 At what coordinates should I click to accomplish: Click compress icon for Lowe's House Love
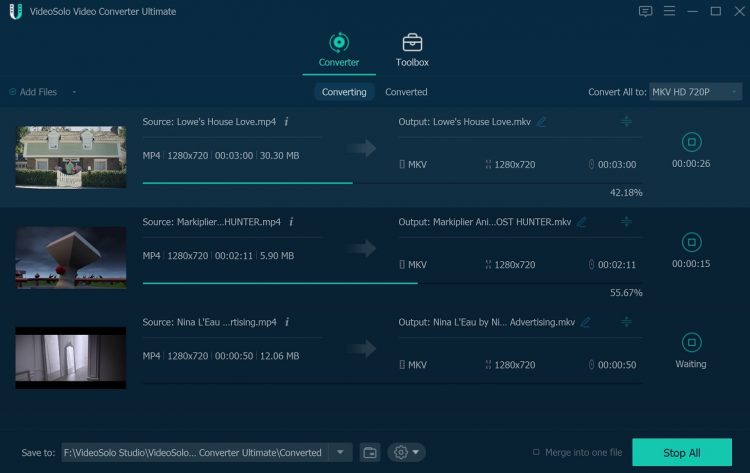[x=626, y=121]
